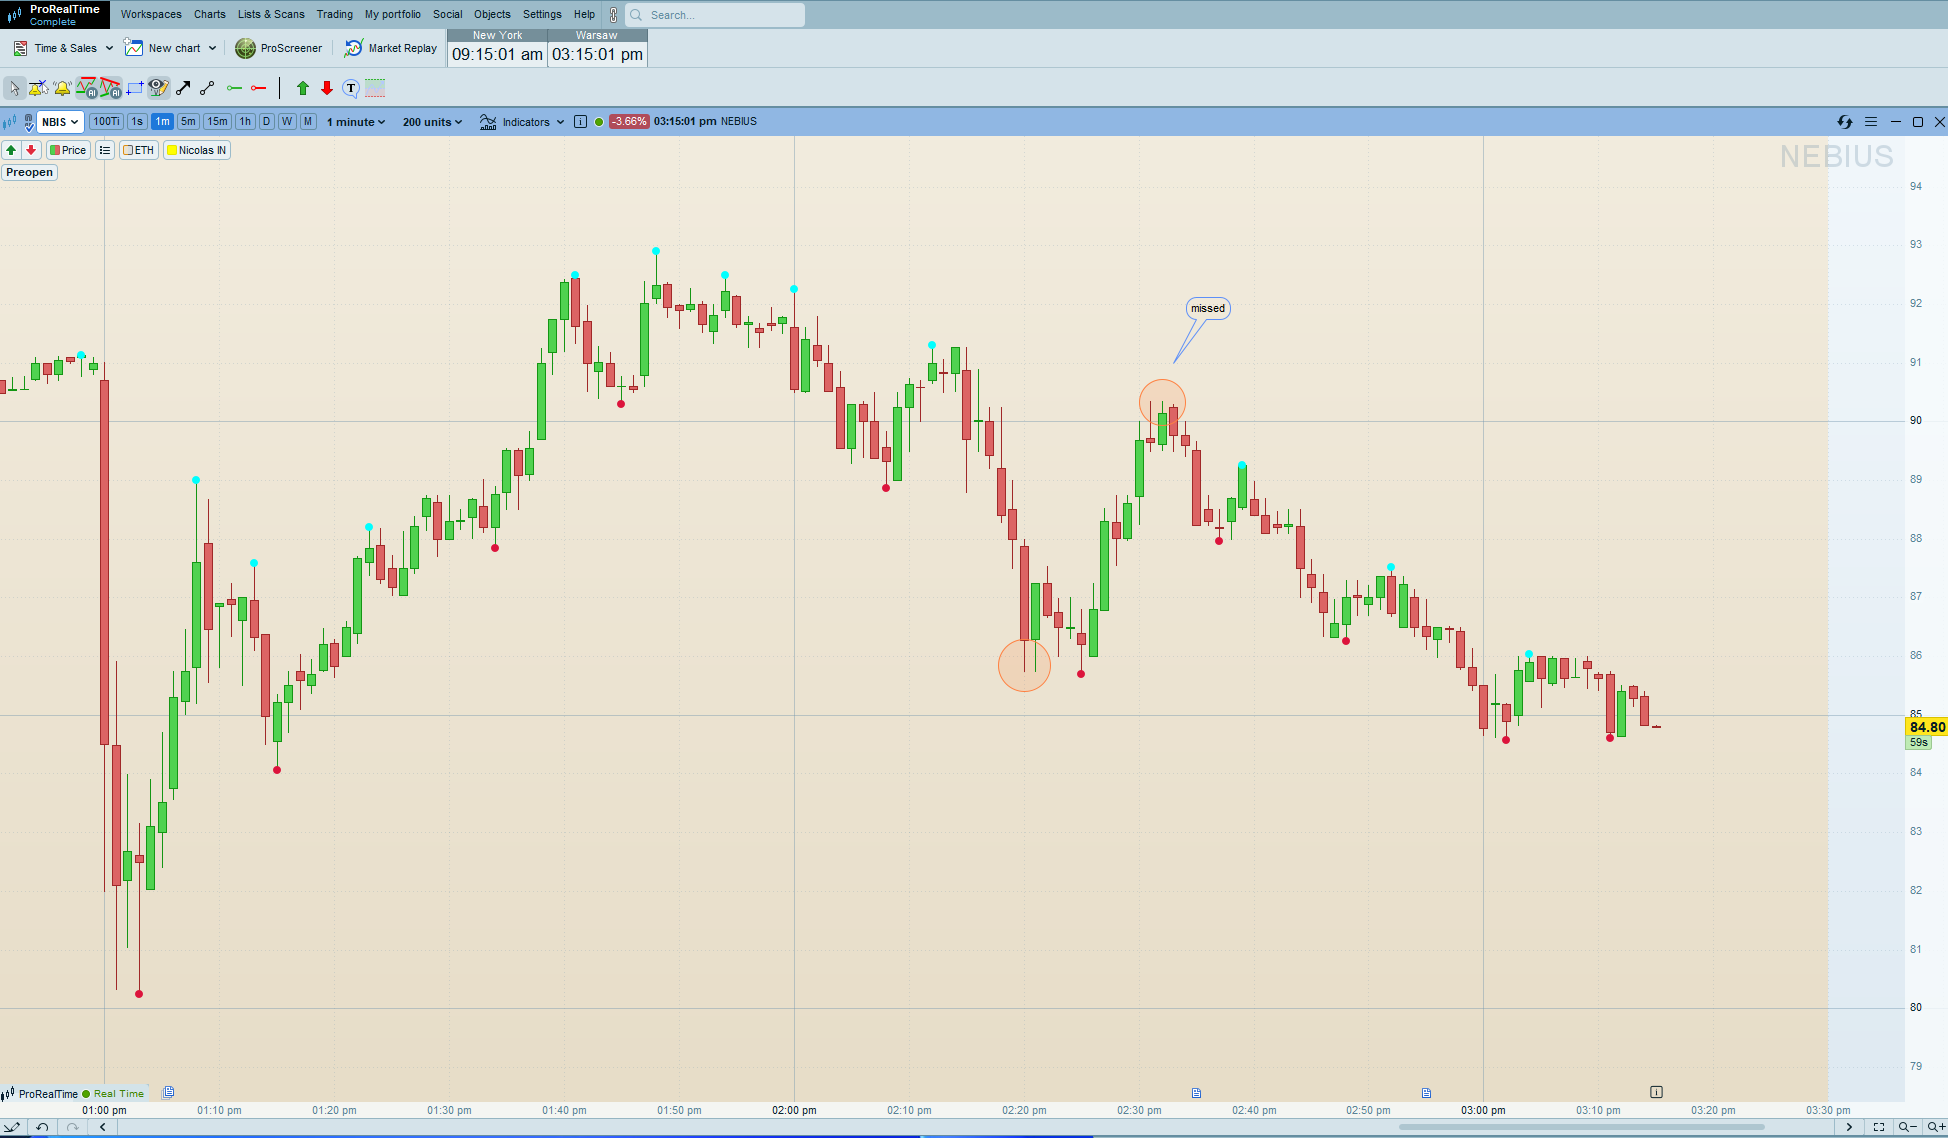Zoom in the chart timeline
This screenshot has height=1138, width=1948.
(1936, 1127)
